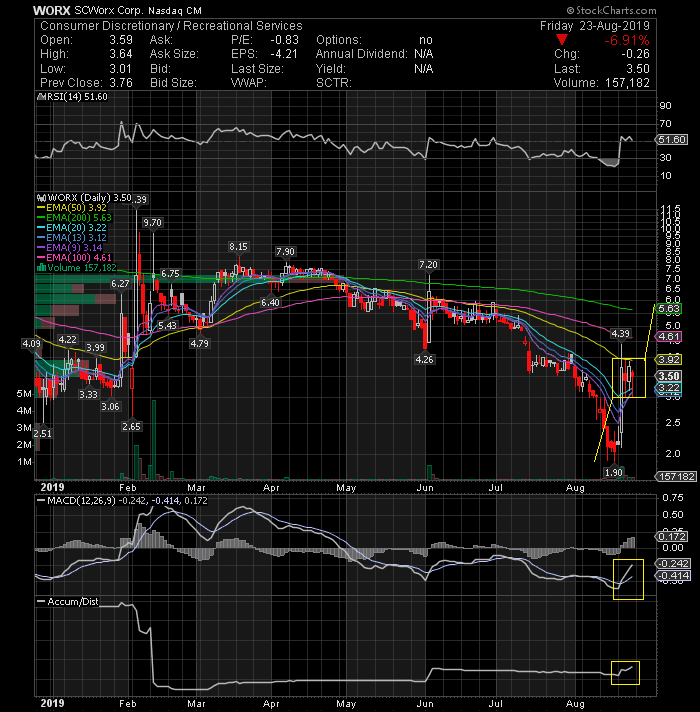Click the EPS value -4.21

[x=284, y=54]
